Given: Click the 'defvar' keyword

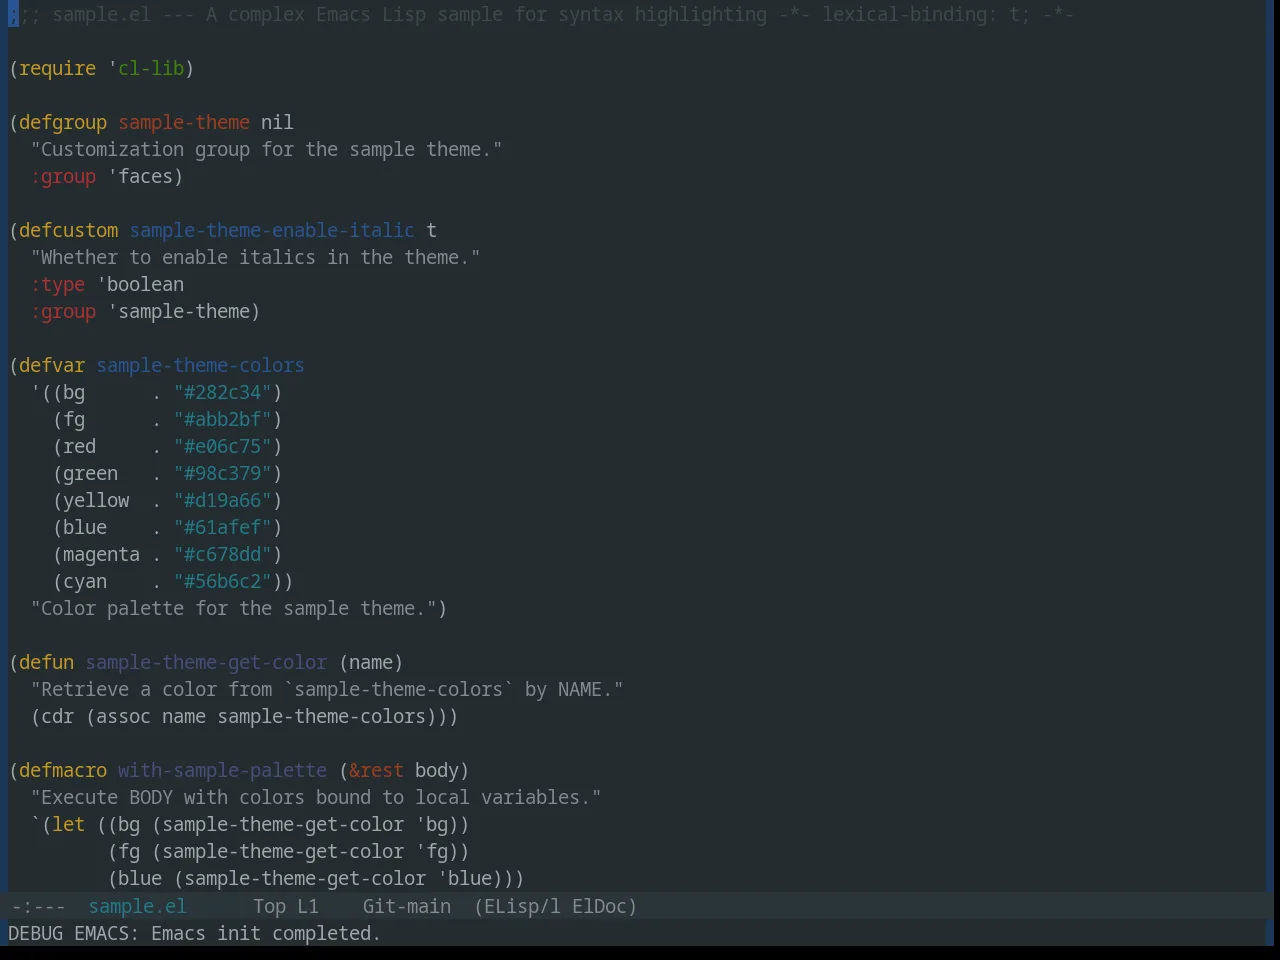Looking at the screenshot, I should click(52, 365).
